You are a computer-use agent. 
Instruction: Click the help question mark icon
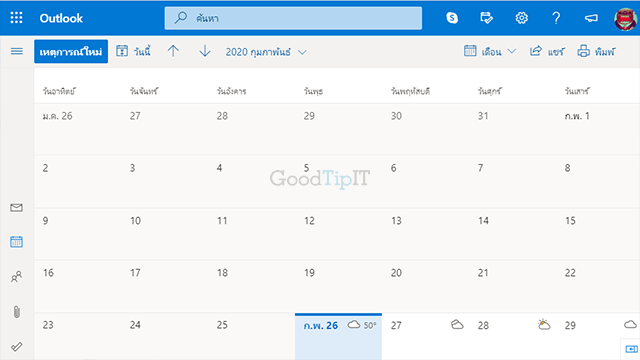click(x=556, y=18)
